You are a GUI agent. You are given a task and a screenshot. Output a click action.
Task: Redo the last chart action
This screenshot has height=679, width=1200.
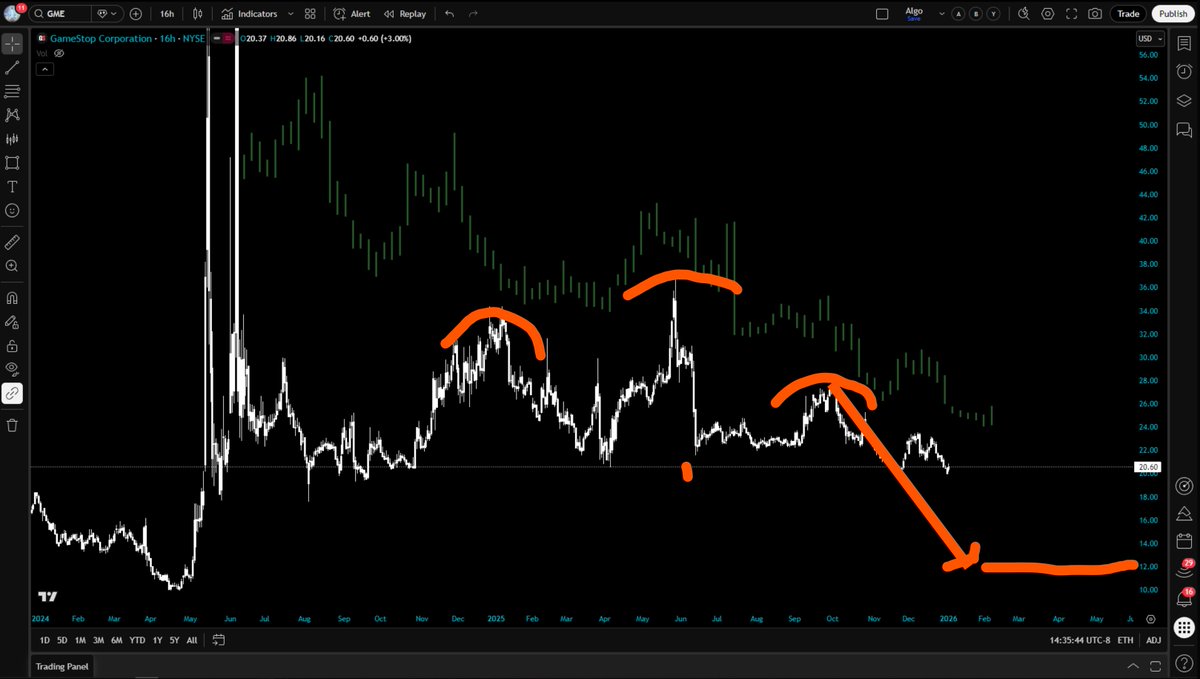473,14
